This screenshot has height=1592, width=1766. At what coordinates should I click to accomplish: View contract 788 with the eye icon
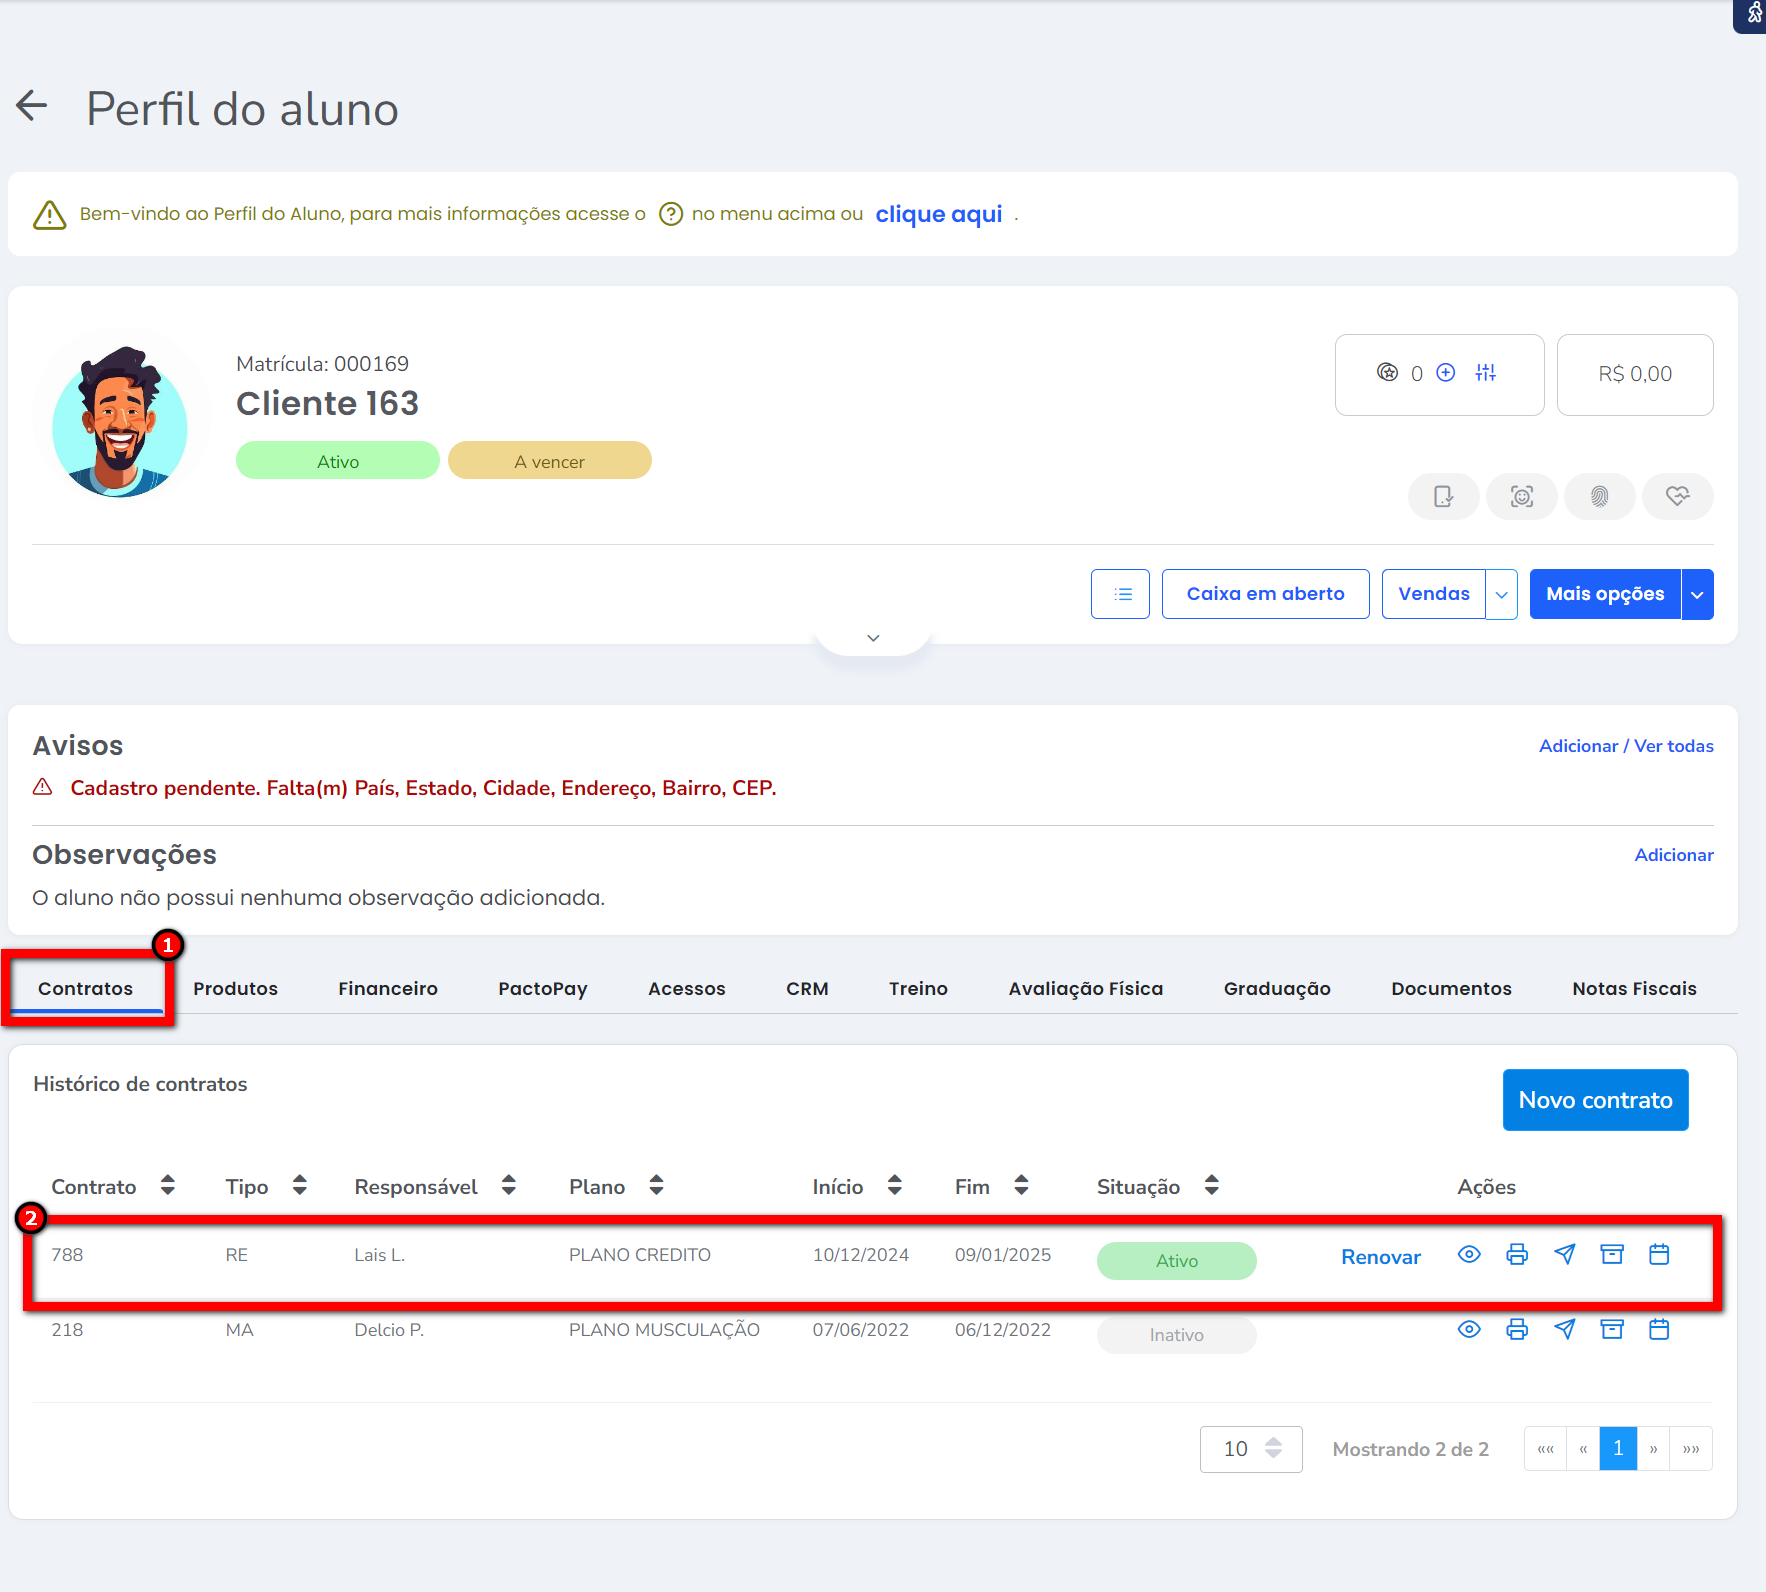[x=1469, y=1255]
